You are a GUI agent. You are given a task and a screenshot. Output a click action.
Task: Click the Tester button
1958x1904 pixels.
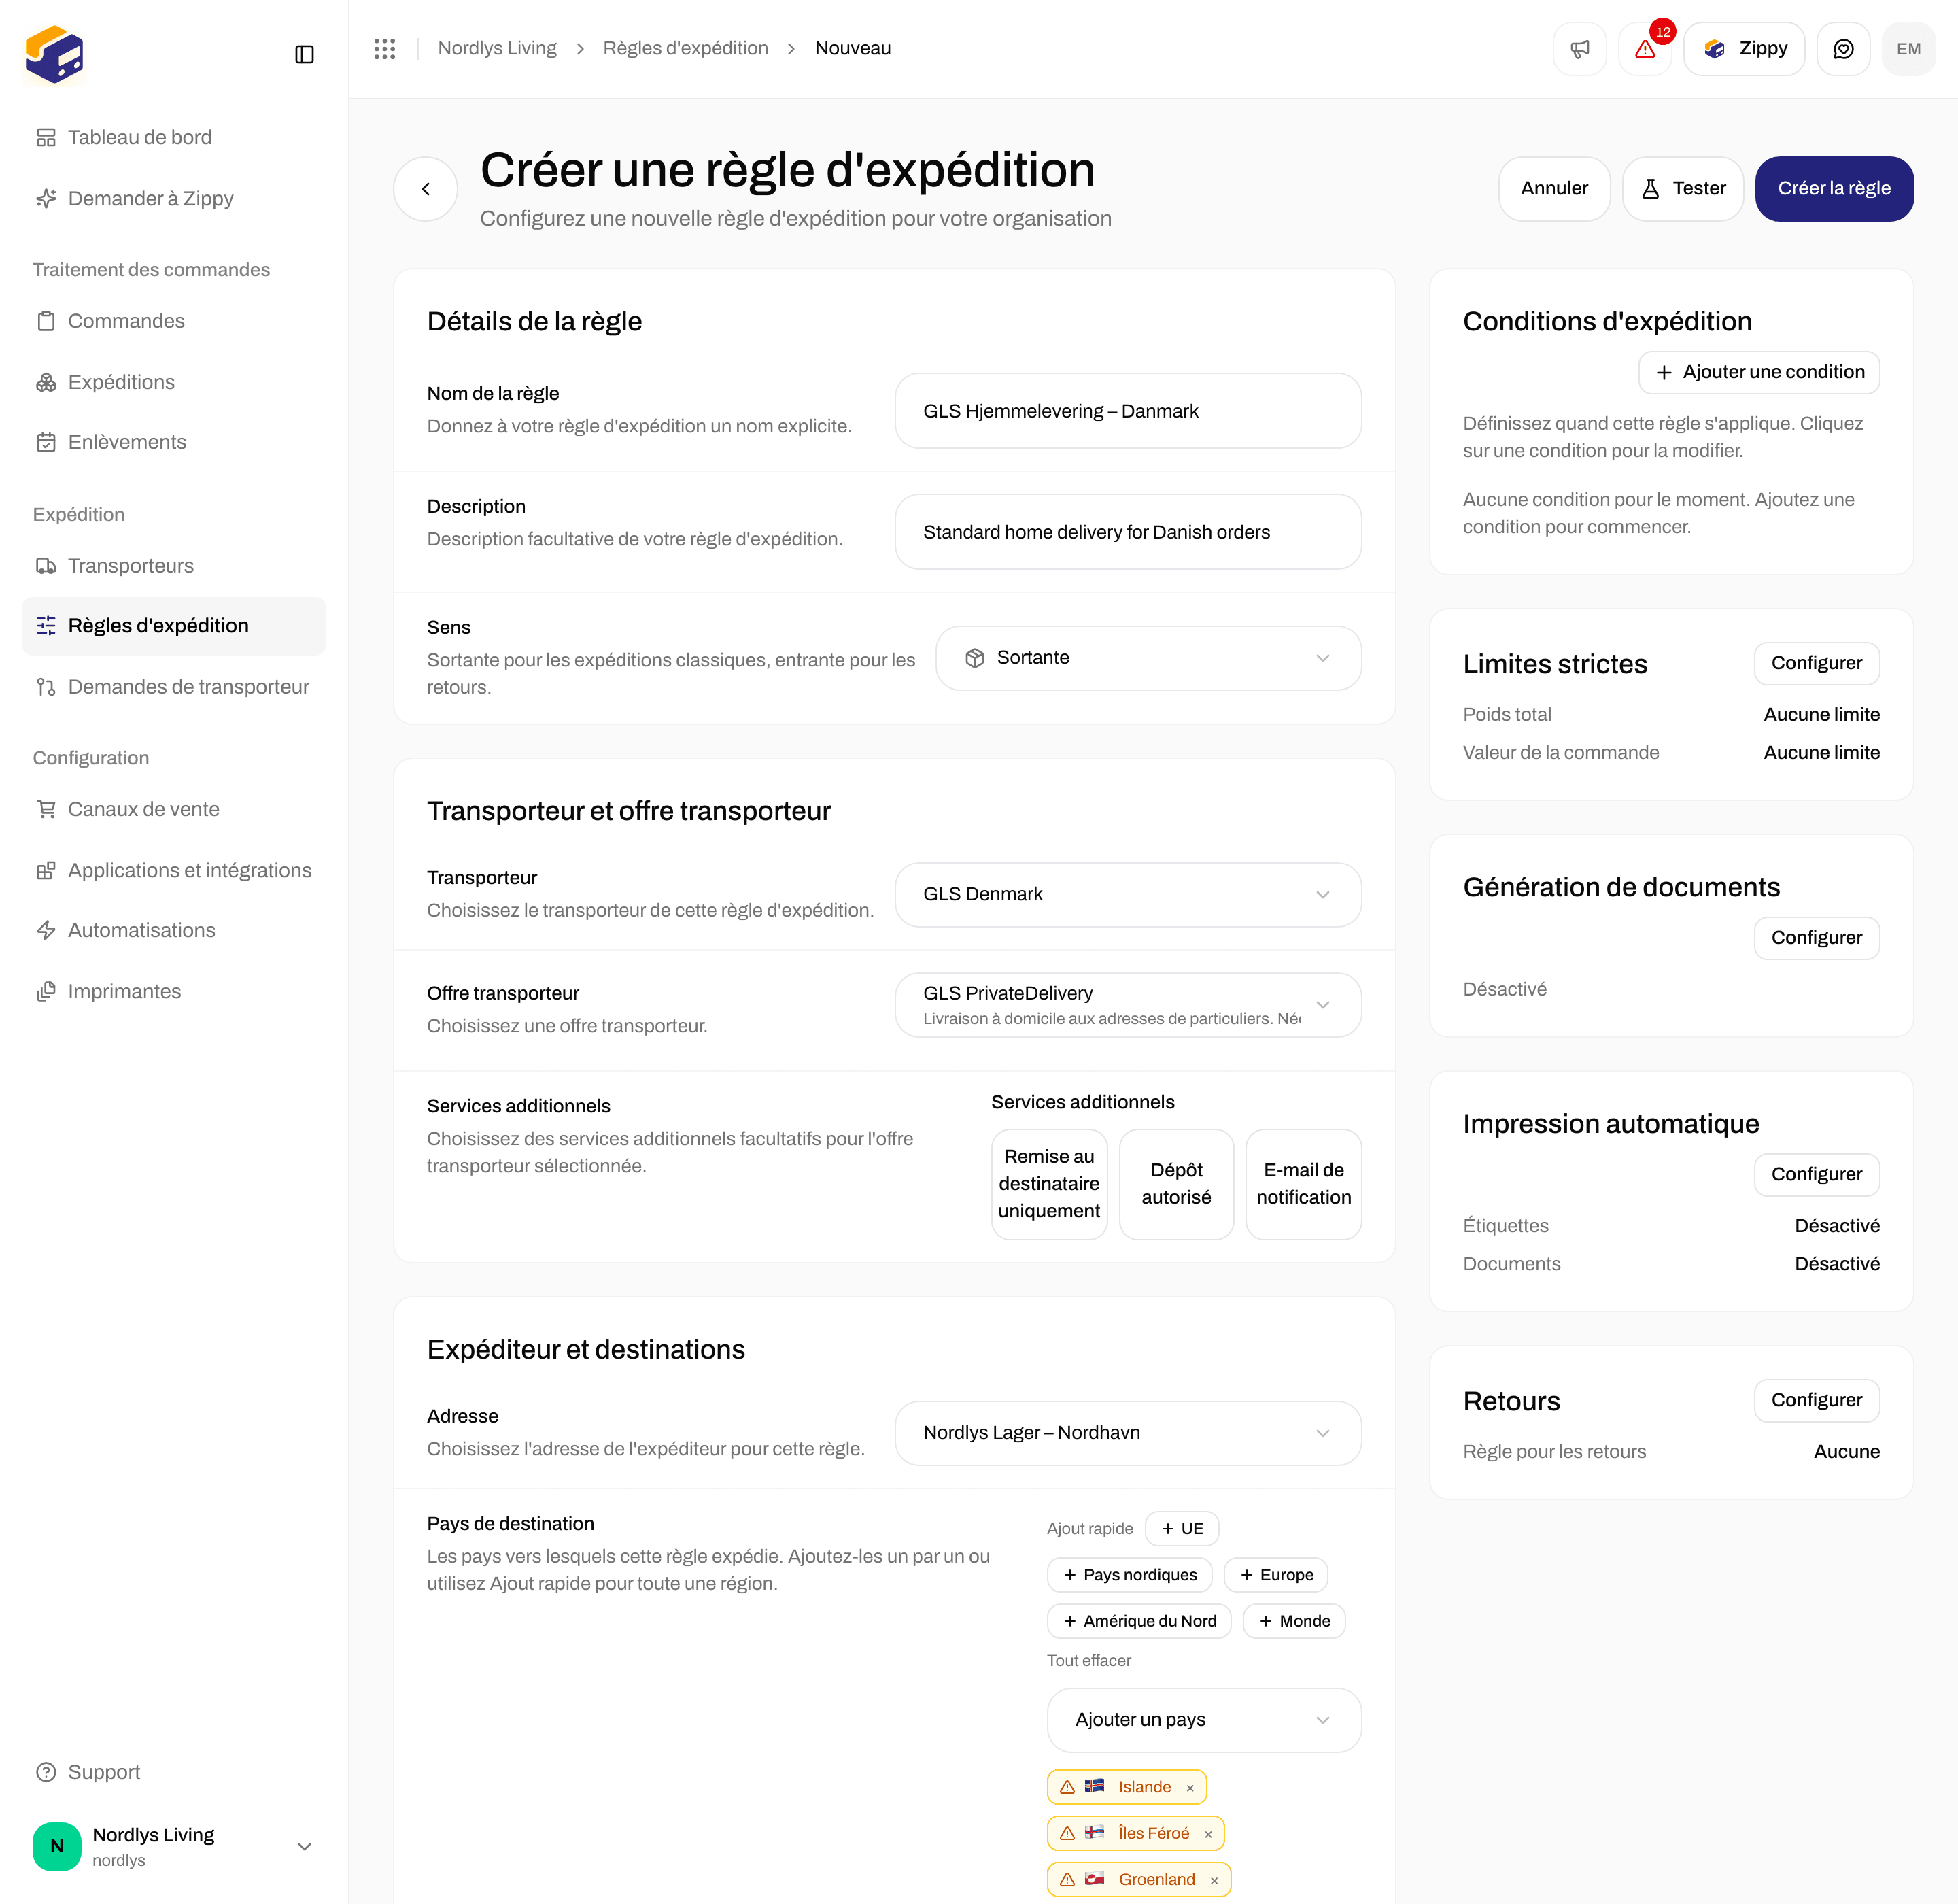(x=1683, y=188)
